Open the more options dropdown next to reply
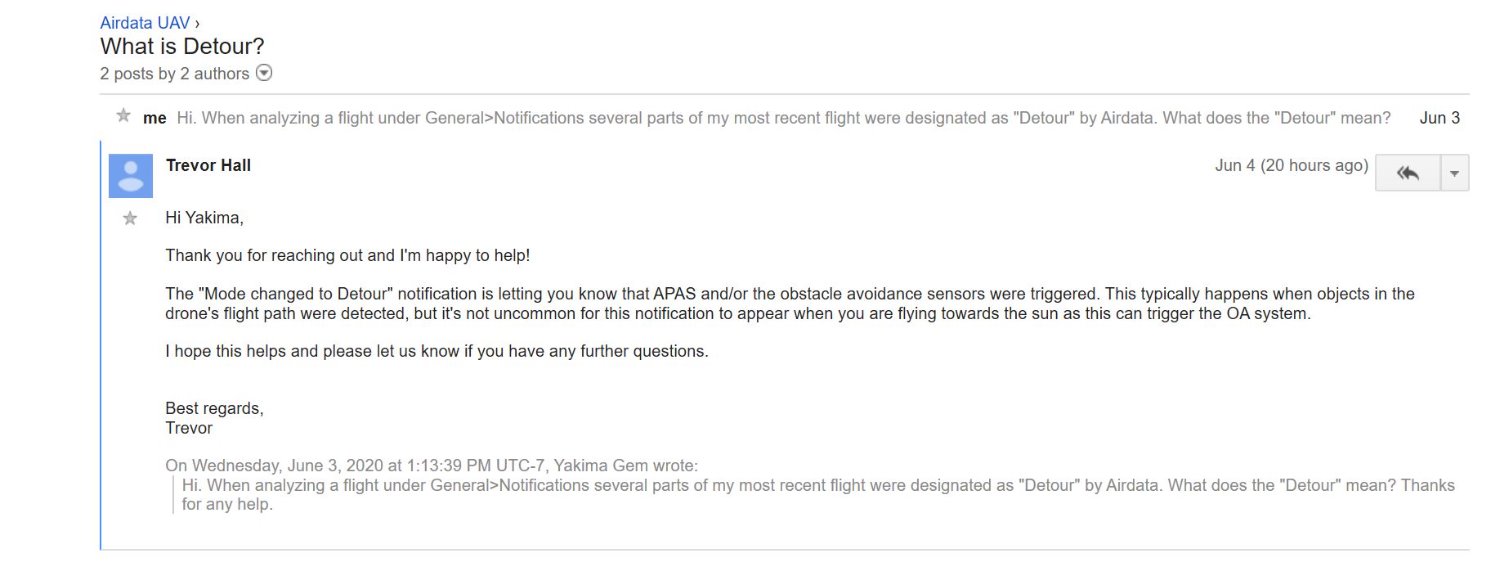Screen dimensions: 1500x576 [x=1454, y=173]
